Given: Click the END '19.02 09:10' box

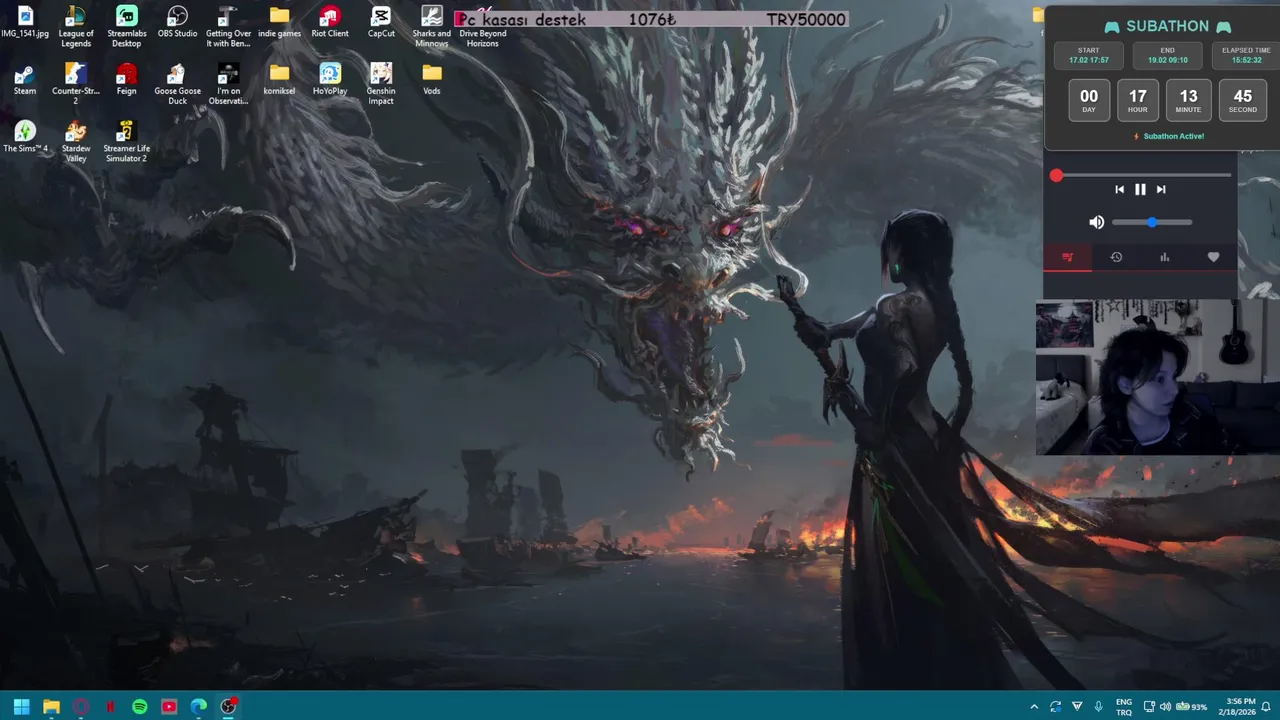Looking at the screenshot, I should [x=1167, y=55].
